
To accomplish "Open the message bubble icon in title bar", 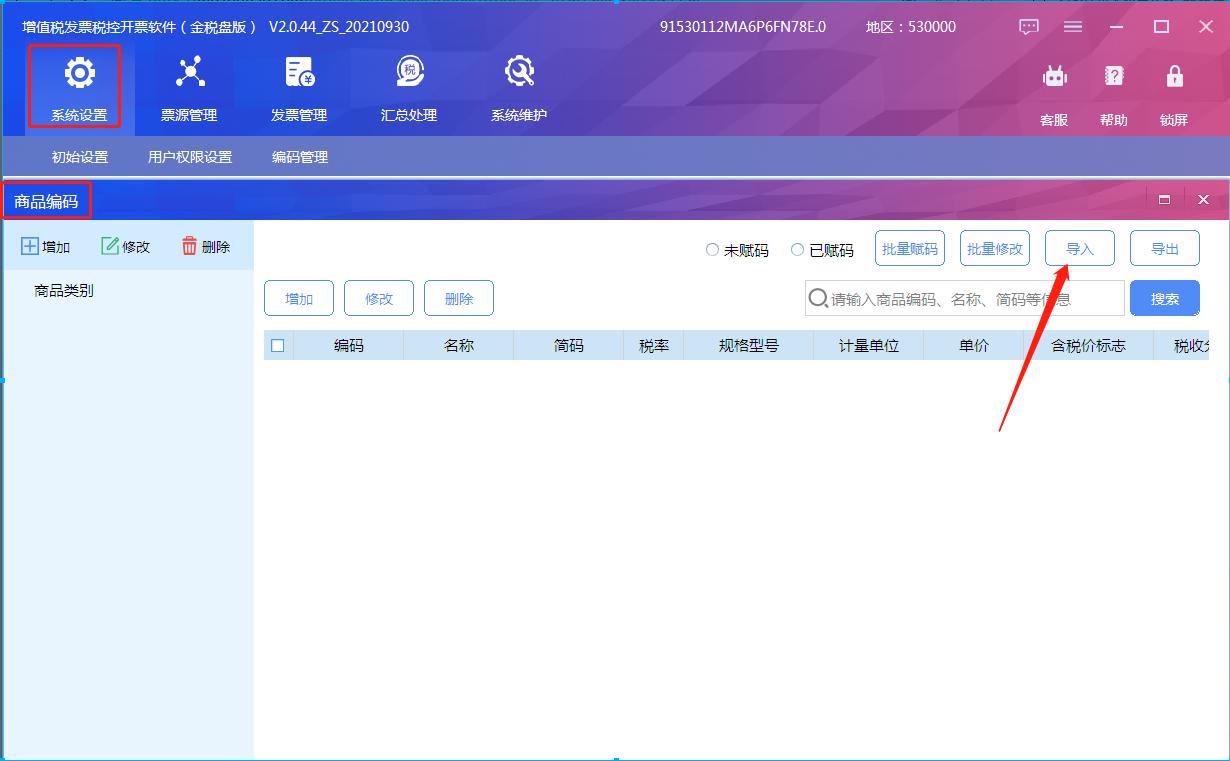I will [x=1028, y=27].
